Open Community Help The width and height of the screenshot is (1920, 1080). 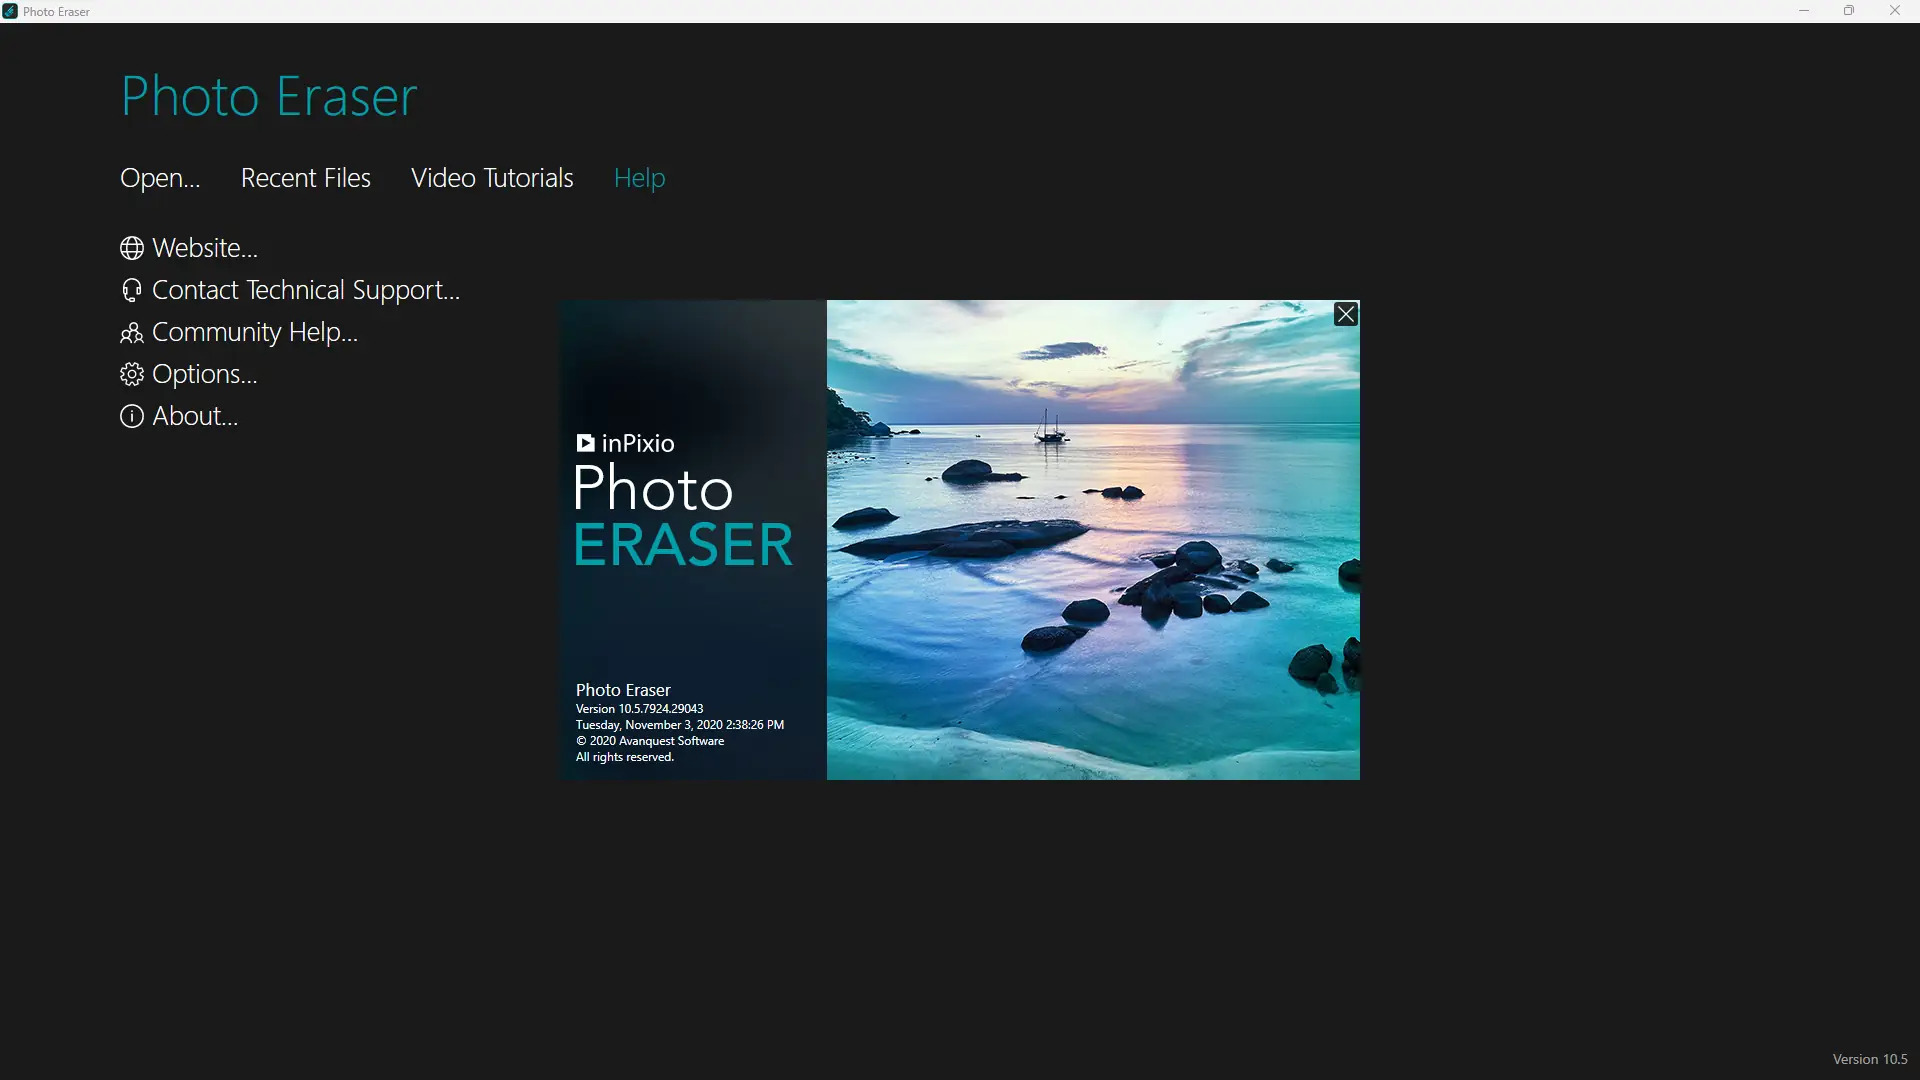pos(255,333)
